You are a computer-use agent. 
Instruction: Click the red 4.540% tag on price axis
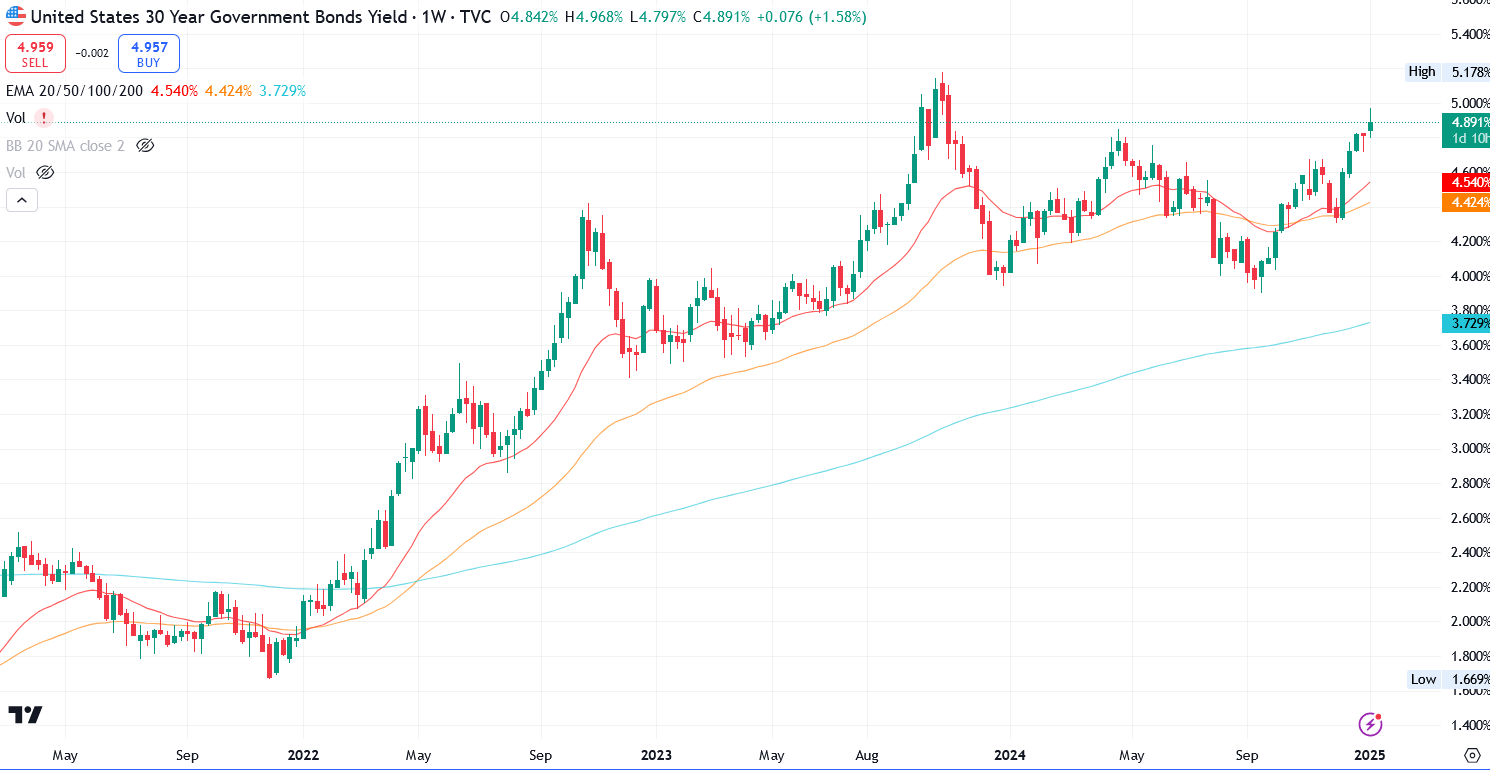pos(1466,182)
